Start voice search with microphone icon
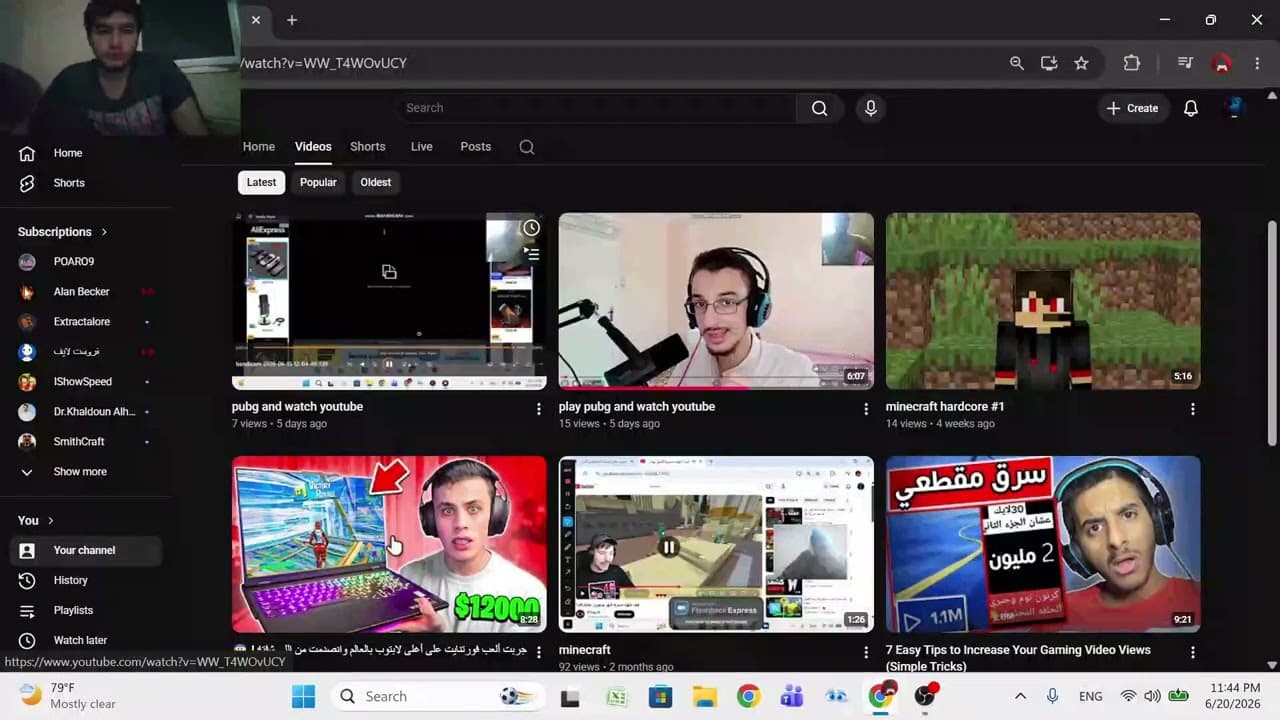This screenshot has height=720, width=1280. tap(870, 108)
